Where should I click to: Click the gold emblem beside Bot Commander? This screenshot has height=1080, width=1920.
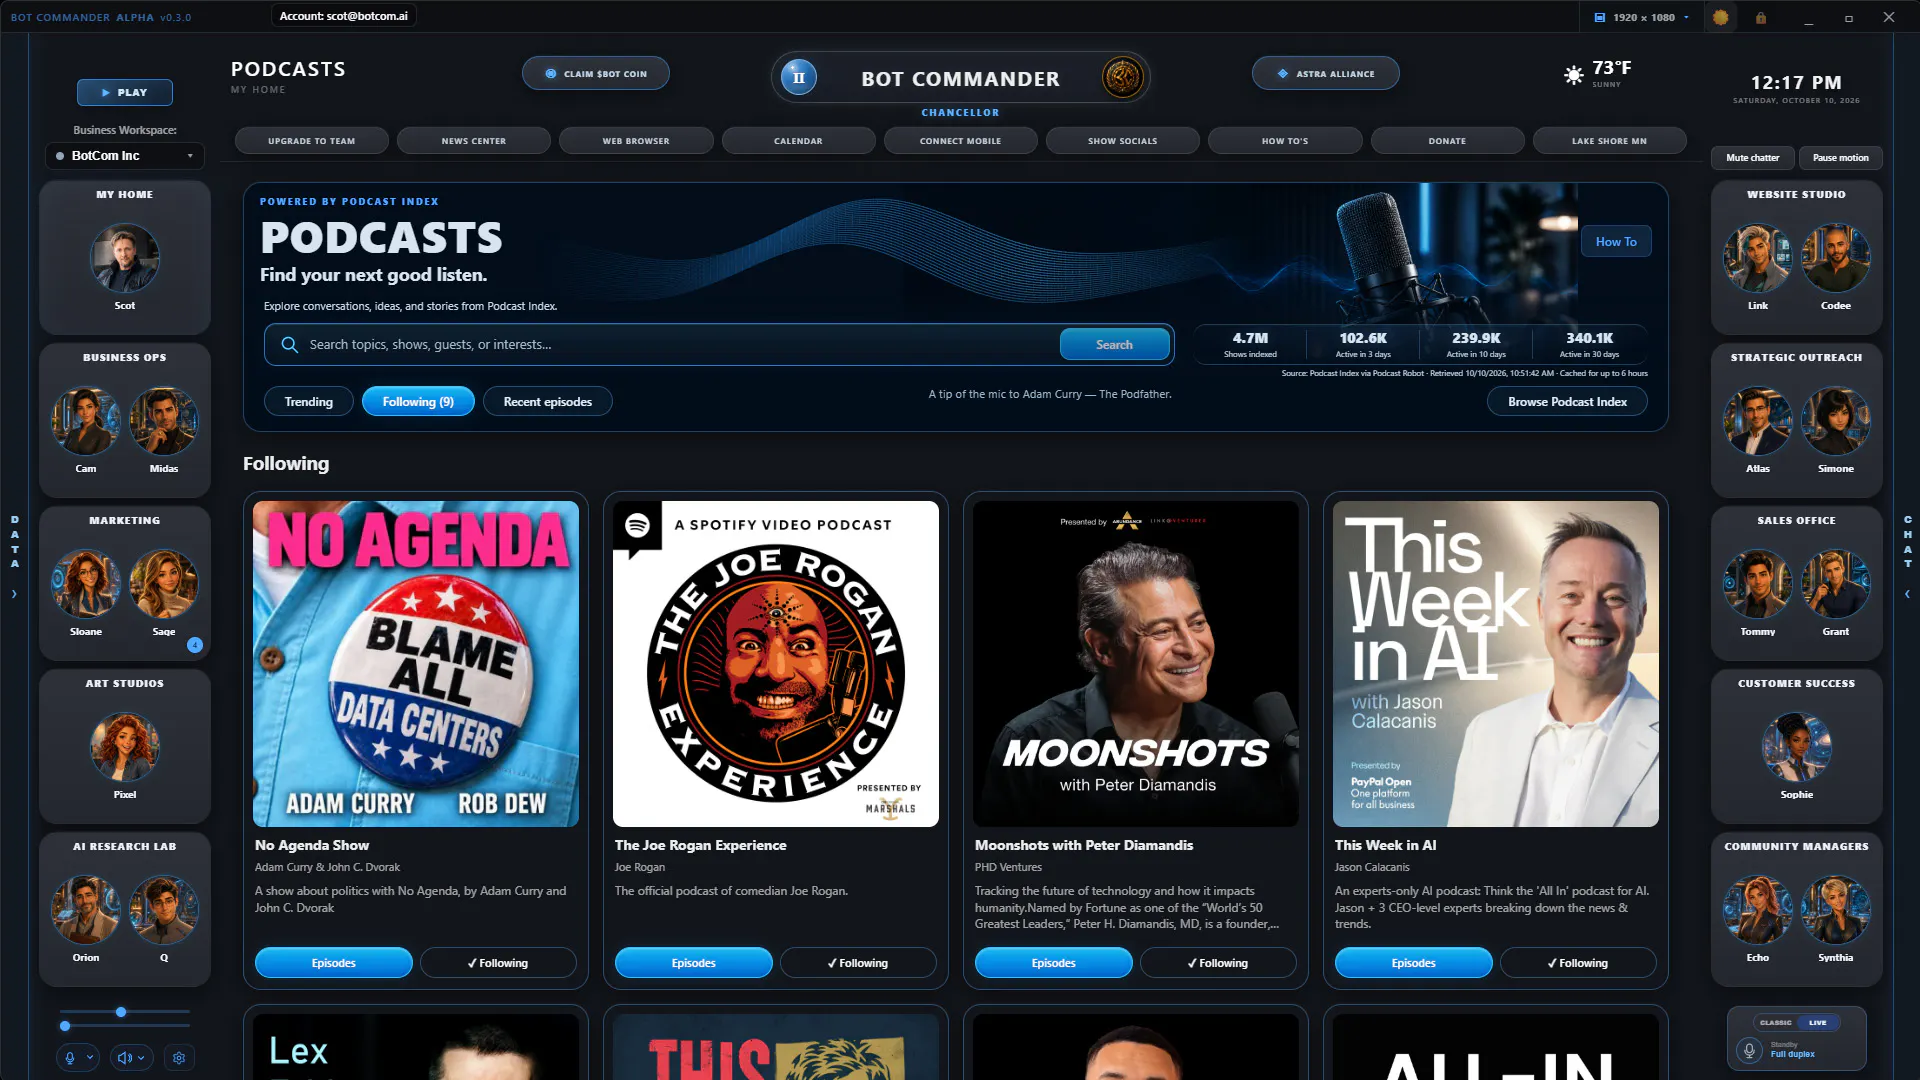(x=1122, y=77)
